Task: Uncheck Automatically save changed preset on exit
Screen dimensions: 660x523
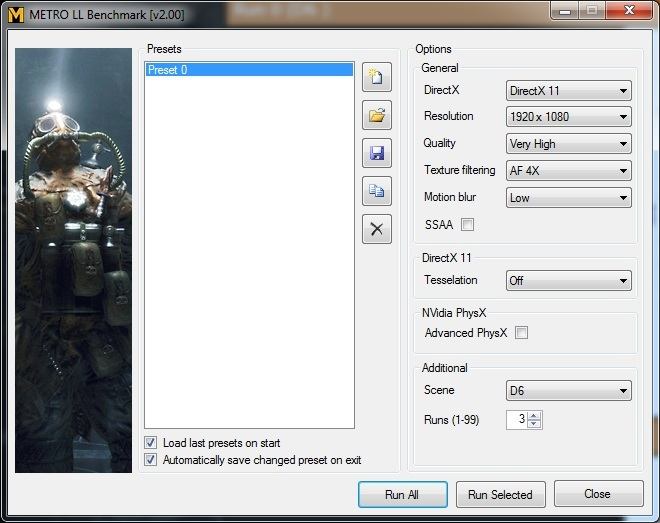Action: 151,459
